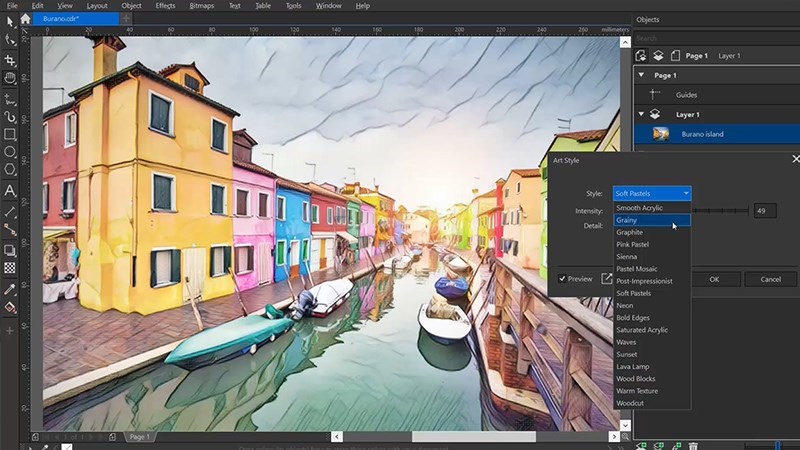Screen dimensions: 800x450
Task: Open the Effects menu
Action: (165, 5)
